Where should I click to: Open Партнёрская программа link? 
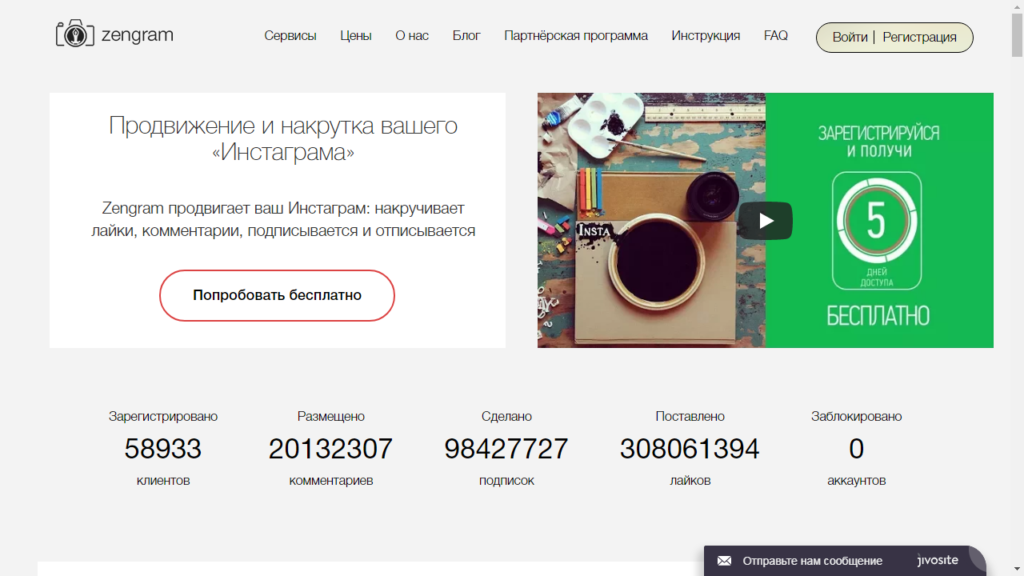pos(575,36)
